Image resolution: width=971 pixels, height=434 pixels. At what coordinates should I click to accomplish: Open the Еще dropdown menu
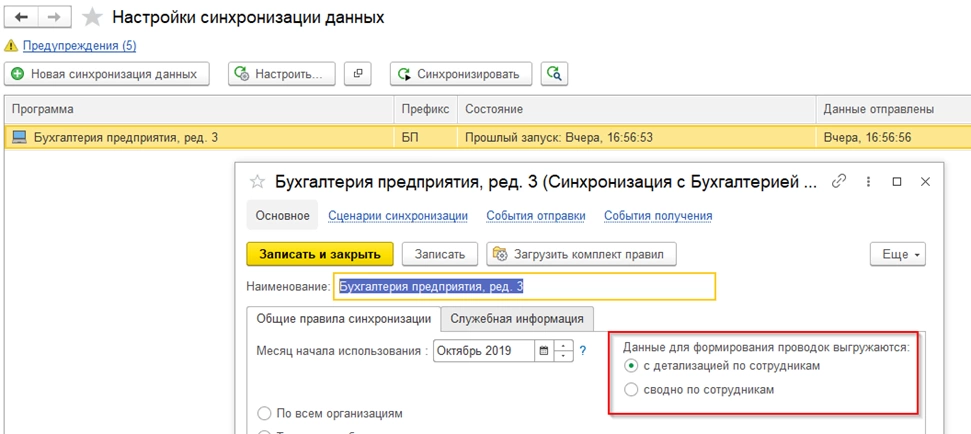pyautogui.click(x=898, y=254)
